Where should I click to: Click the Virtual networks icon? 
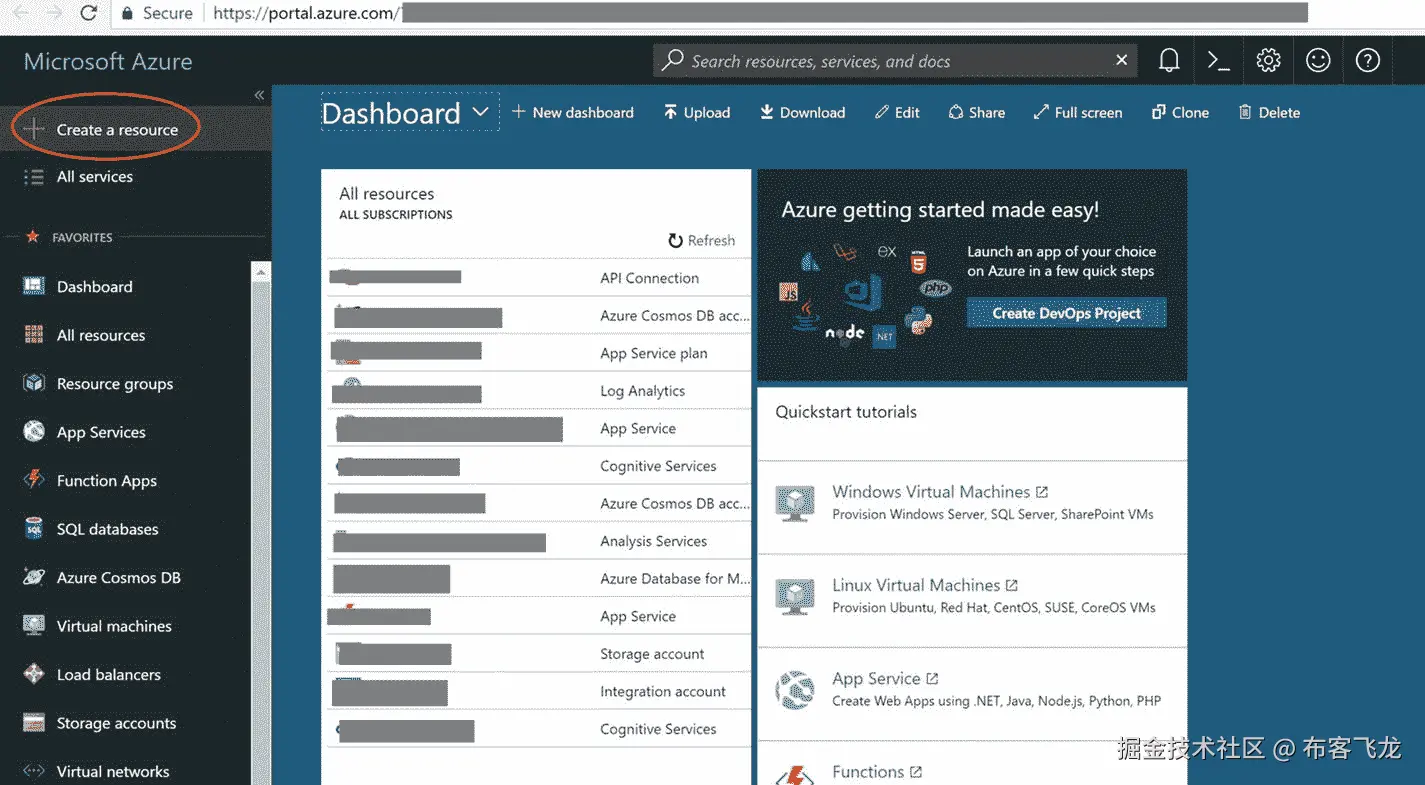tap(34, 771)
